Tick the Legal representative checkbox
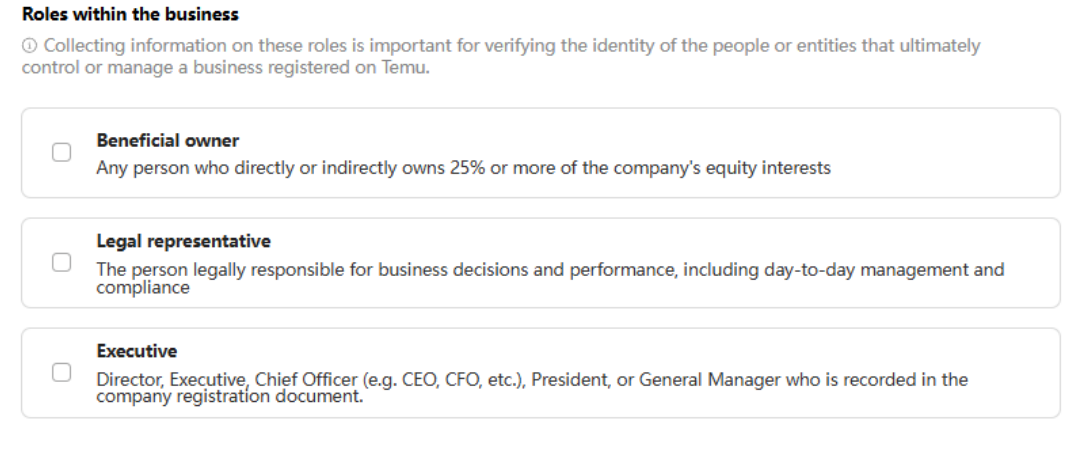 pos(62,262)
